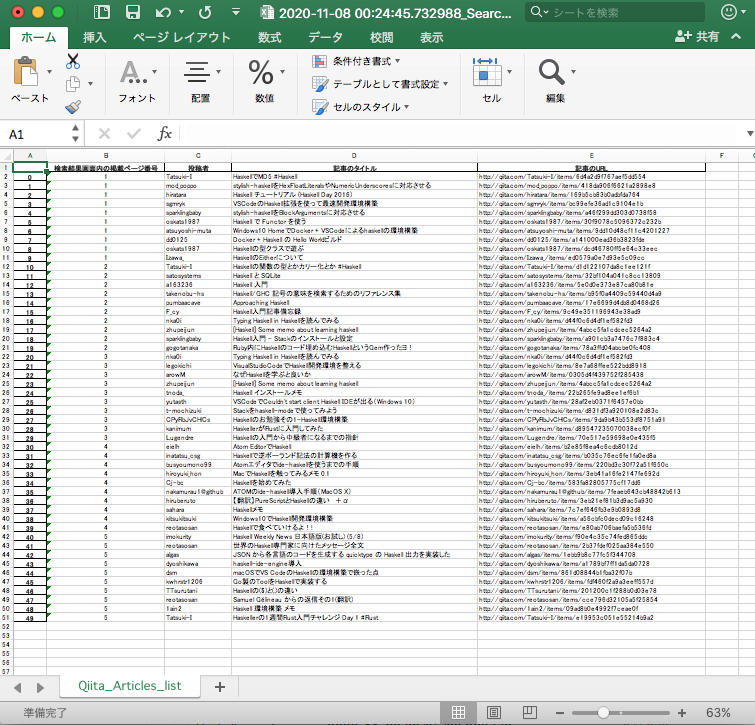Screen dimensions: 755x725
Task: Expand the 数値 group dropdown arrow
Action: tap(283, 72)
